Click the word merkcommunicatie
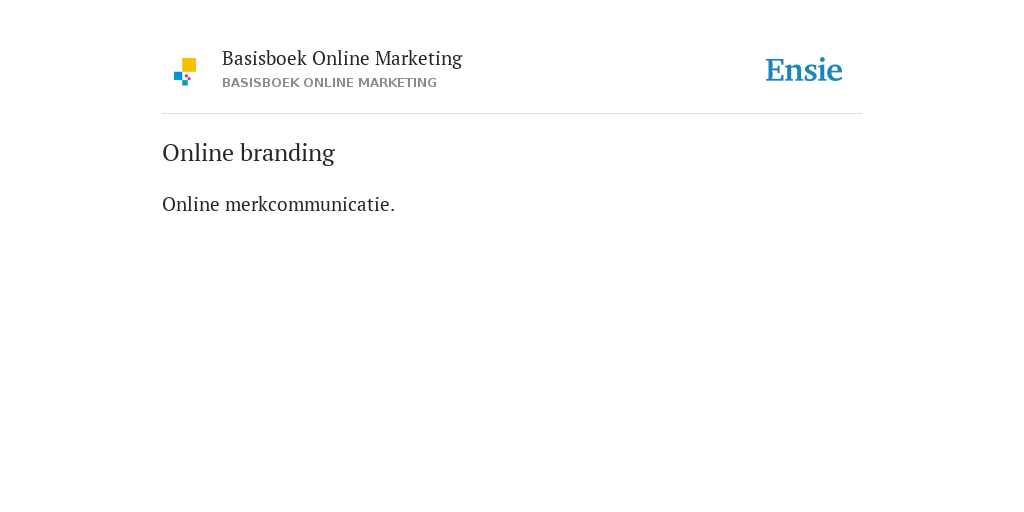Screen dimensions: 1024x512 pyautogui.click(x=308, y=204)
